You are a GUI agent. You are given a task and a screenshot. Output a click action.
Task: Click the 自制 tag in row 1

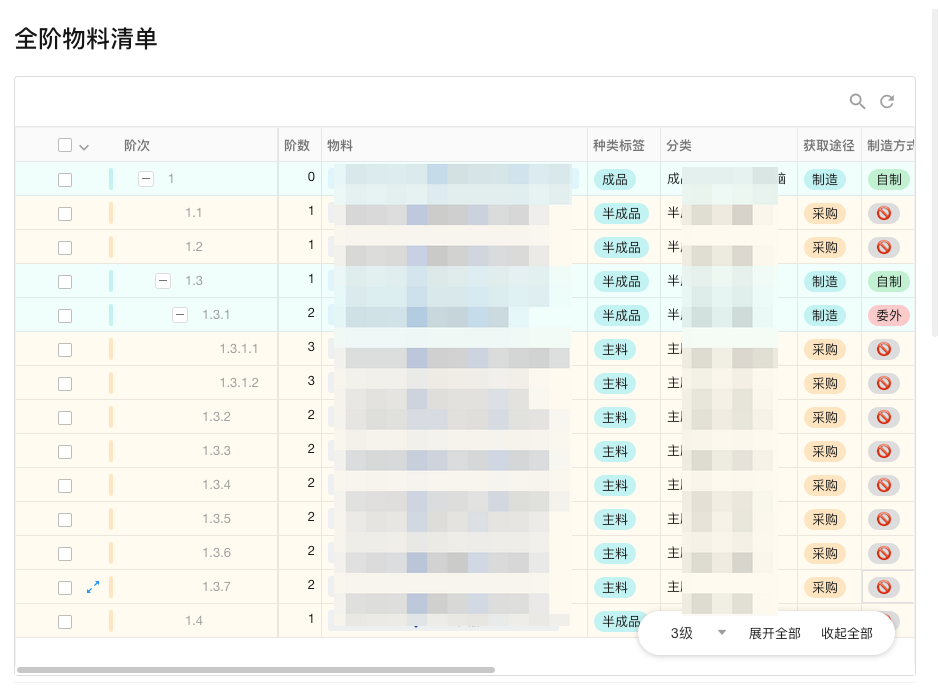[x=888, y=180]
